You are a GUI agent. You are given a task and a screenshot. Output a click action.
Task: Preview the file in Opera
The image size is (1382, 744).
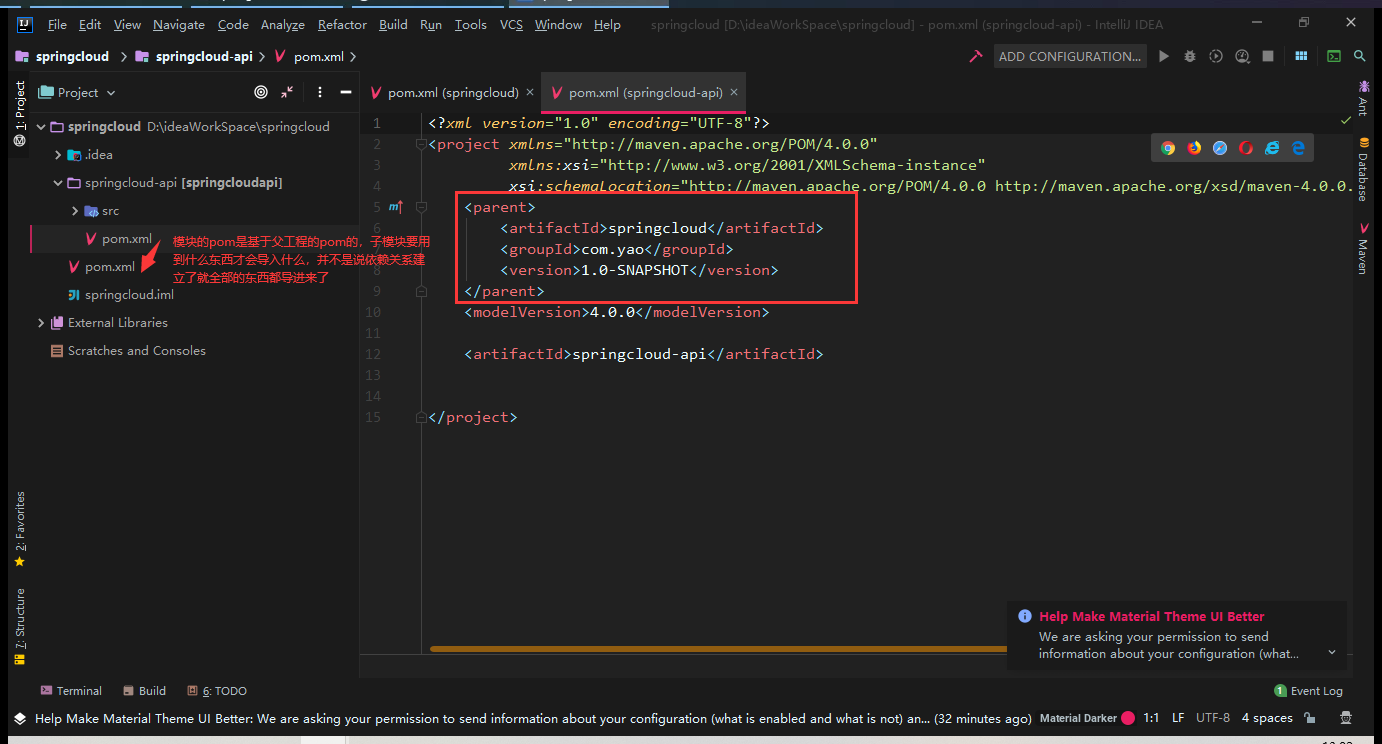[1246, 148]
